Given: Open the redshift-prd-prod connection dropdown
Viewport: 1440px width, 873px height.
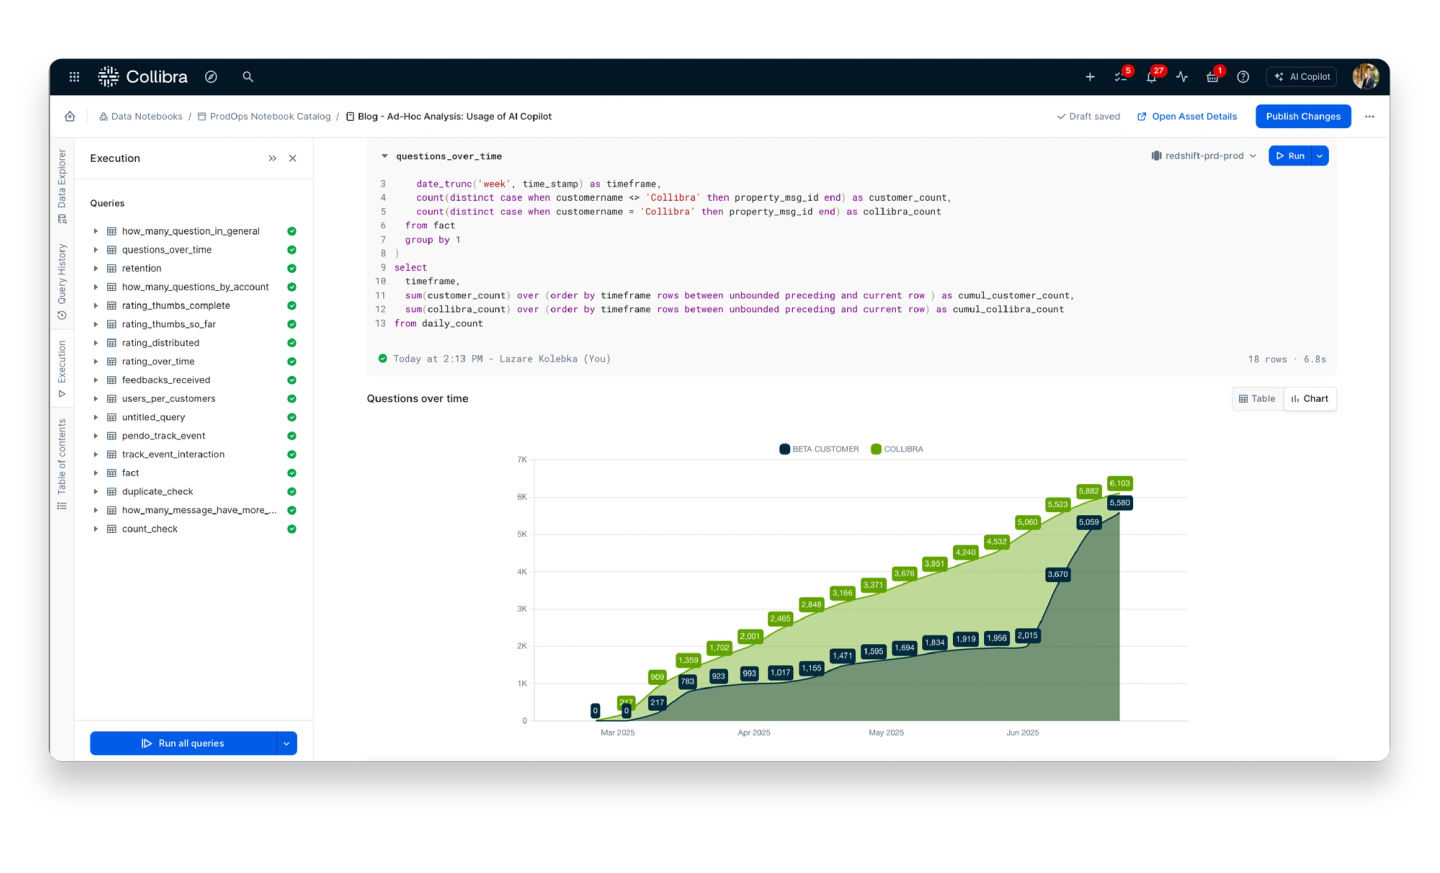Looking at the screenshot, I should coord(1204,156).
